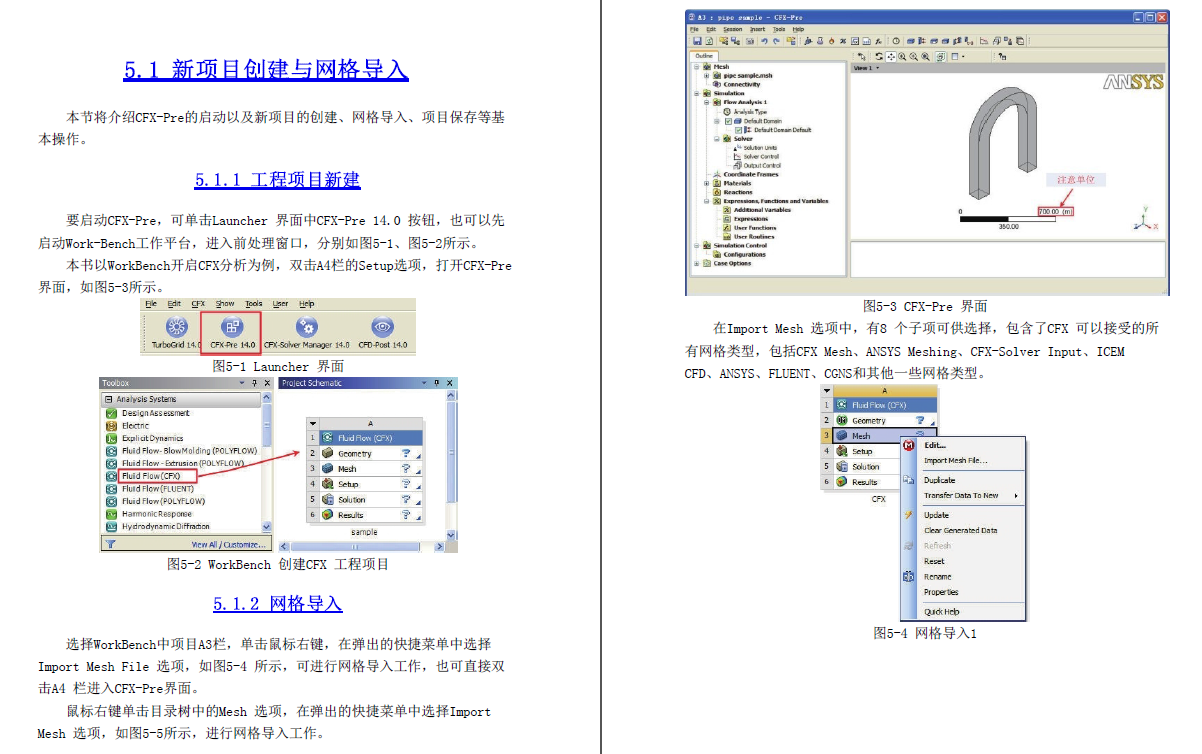Expand the Case Options node

(x=698, y=264)
